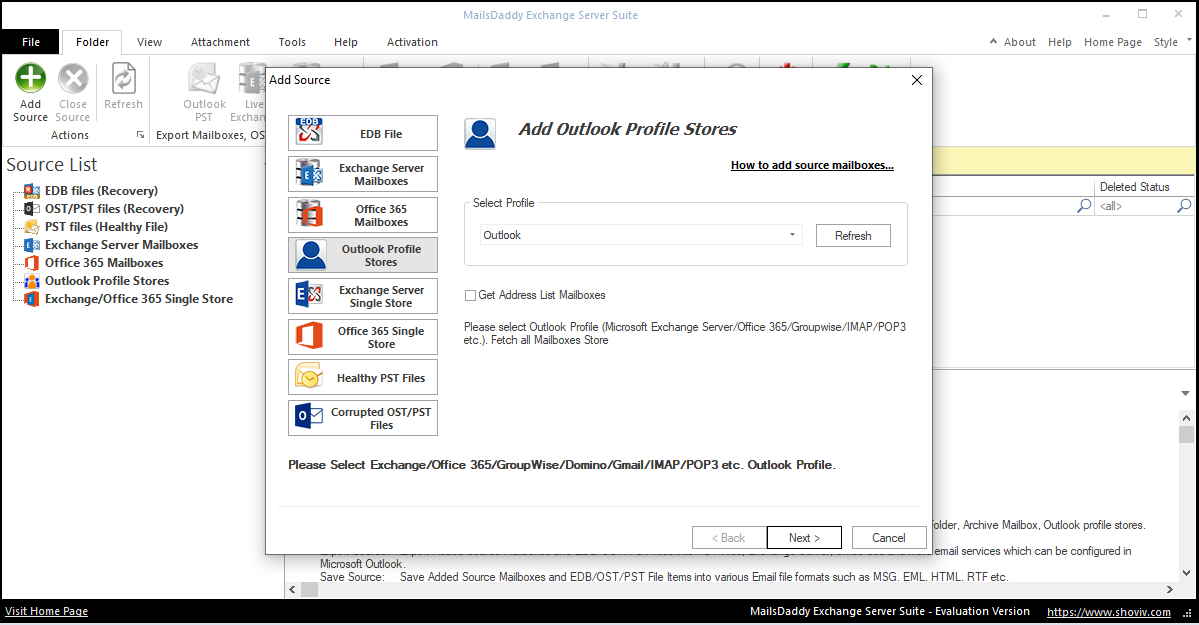Open the www.shoviv.com link
Screen dimensions: 1199x625
coord(1109,612)
